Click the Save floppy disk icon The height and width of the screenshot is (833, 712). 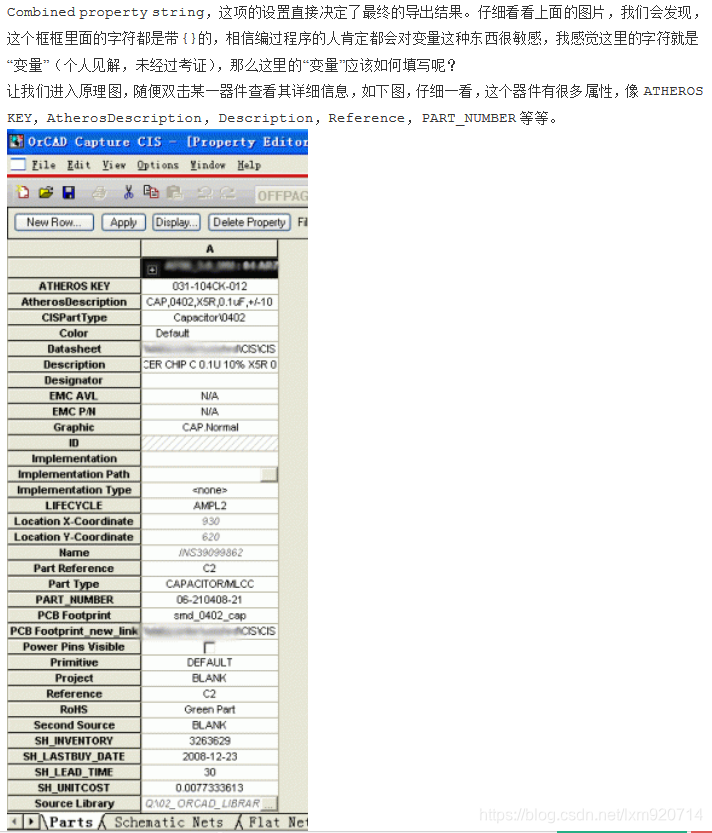pos(69,192)
